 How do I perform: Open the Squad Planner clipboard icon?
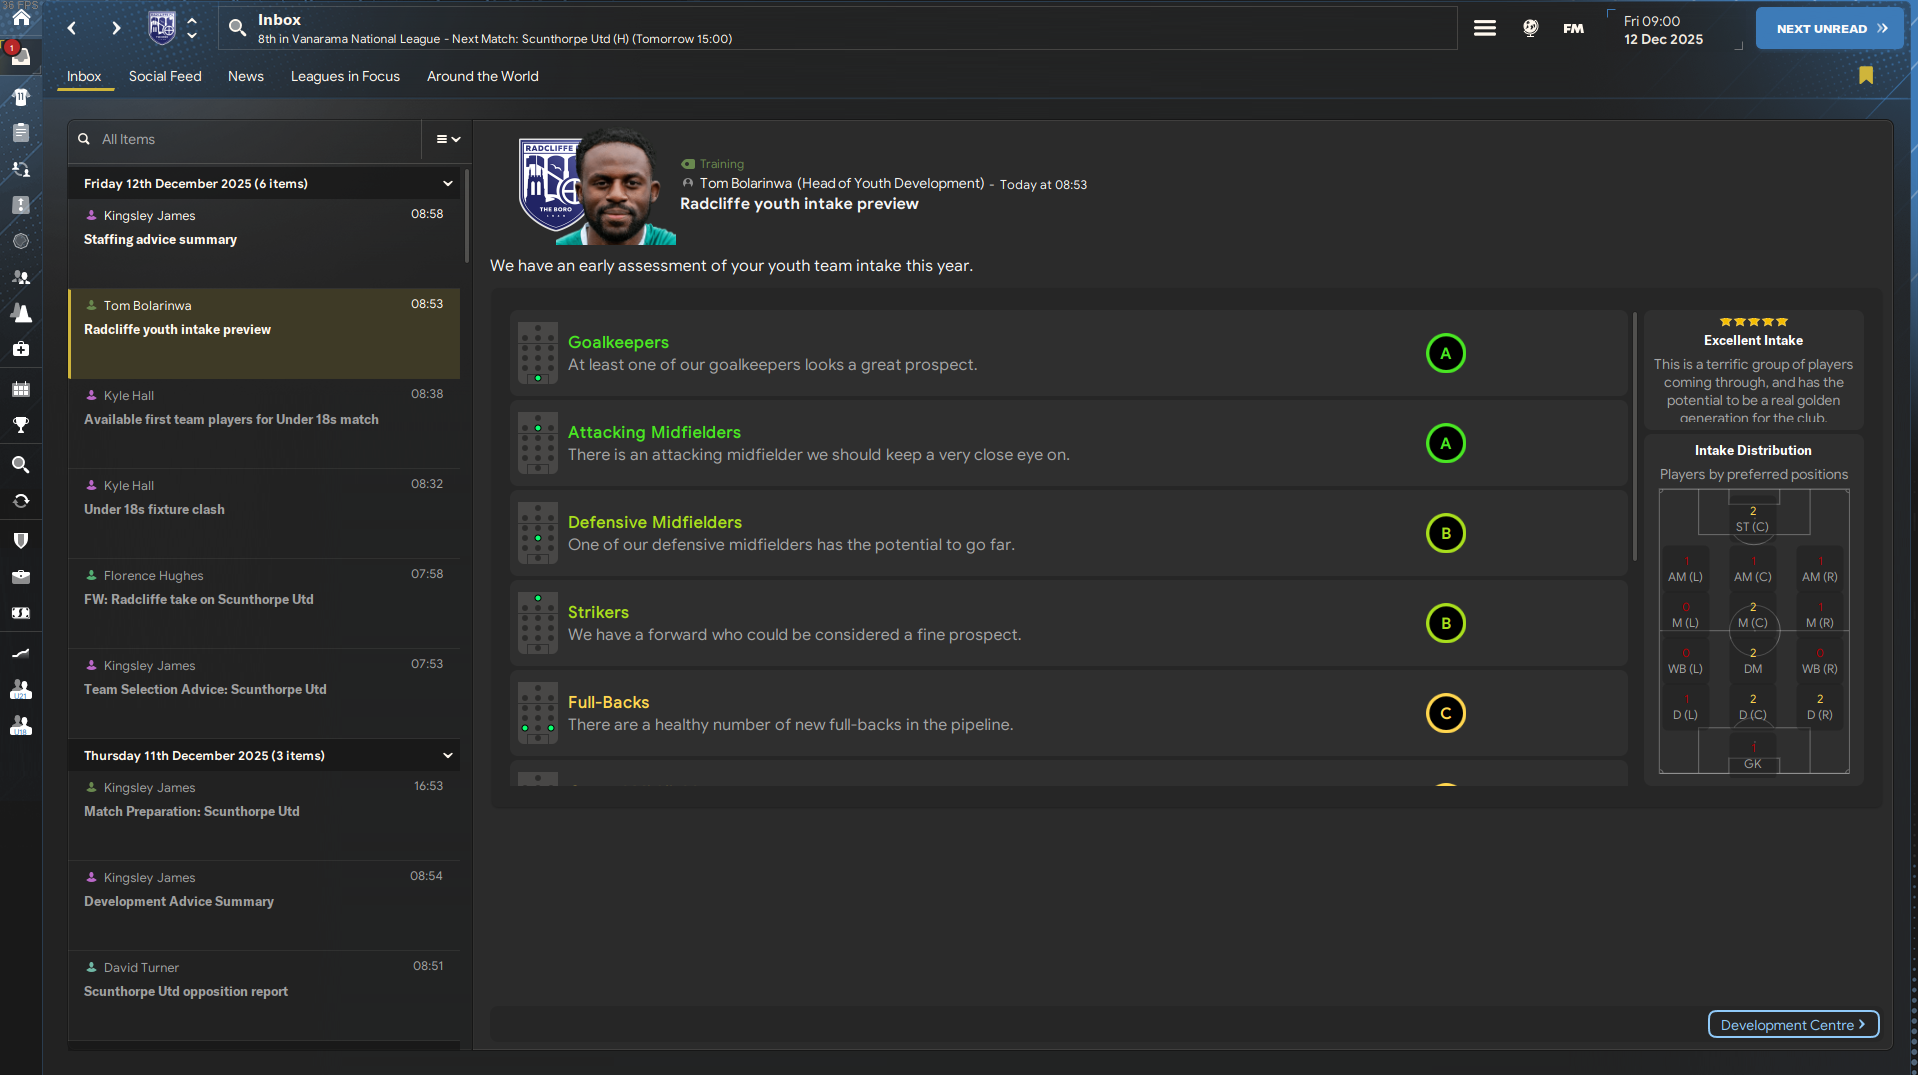(21, 132)
